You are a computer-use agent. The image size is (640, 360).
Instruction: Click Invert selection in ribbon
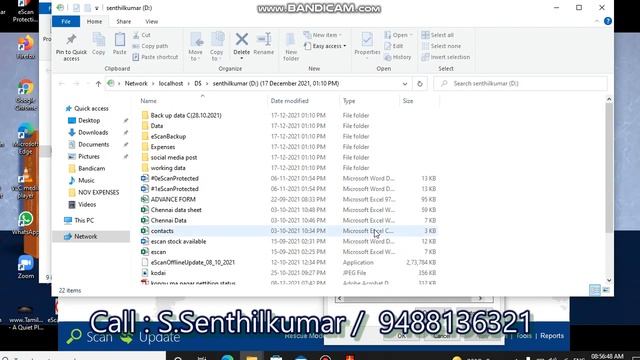point(446,57)
